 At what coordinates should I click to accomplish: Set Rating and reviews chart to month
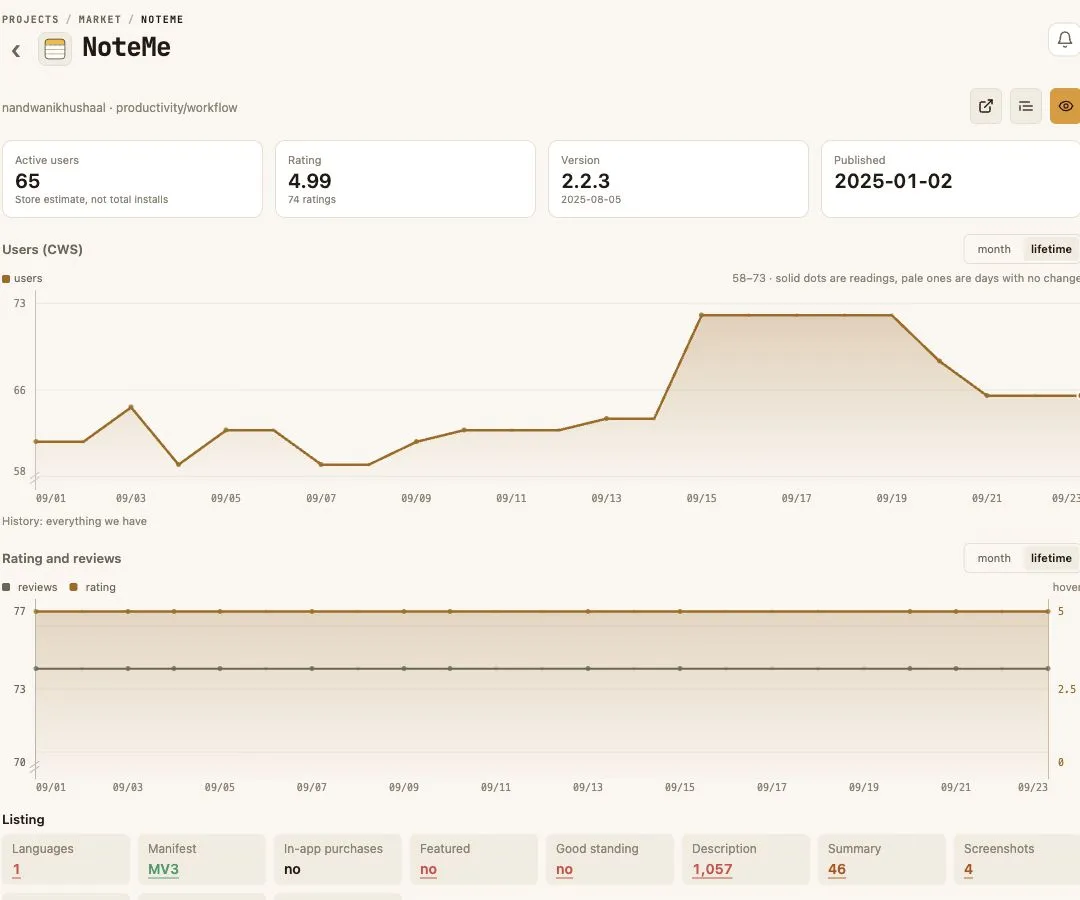click(994, 558)
